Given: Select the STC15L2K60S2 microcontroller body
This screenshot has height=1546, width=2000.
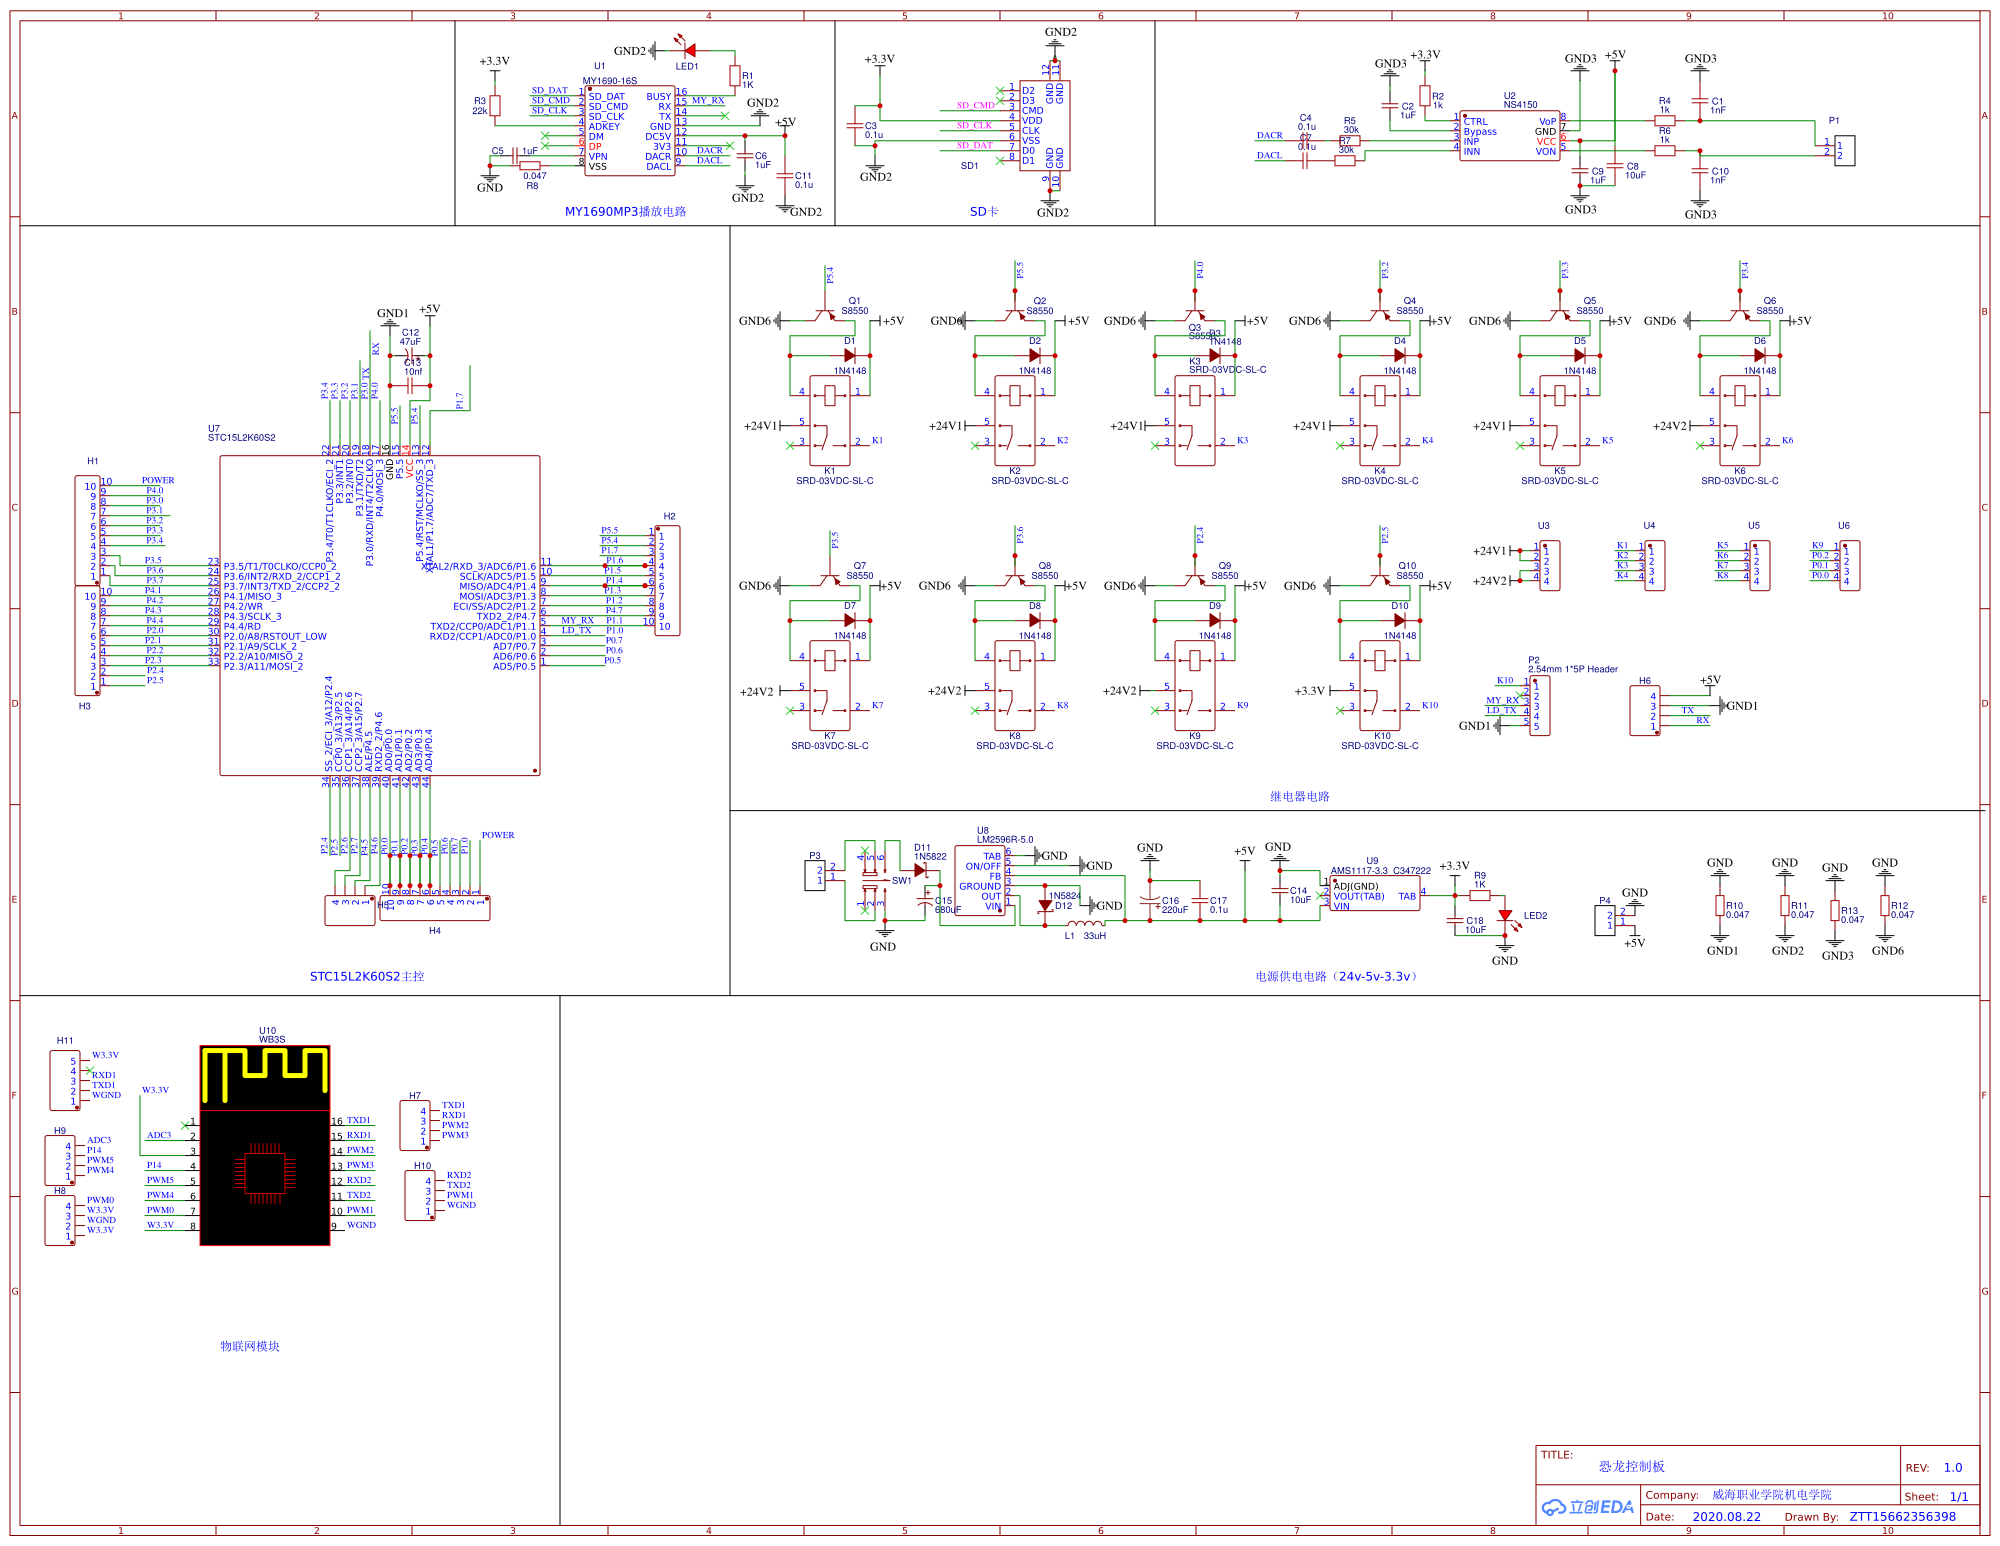Looking at the screenshot, I should pyautogui.click(x=380, y=615).
